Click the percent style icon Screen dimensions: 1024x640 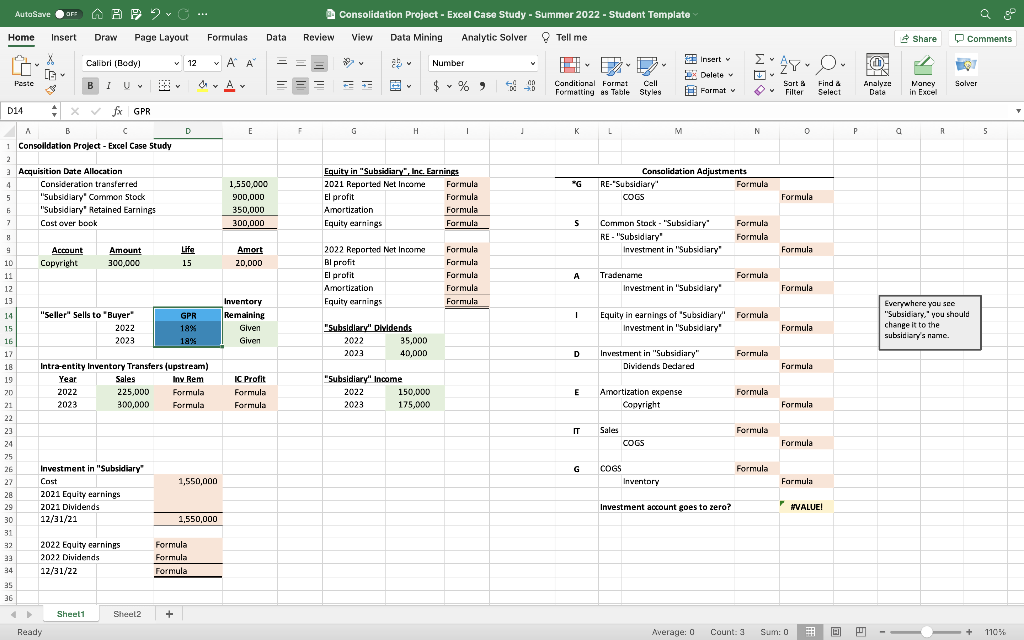click(x=465, y=85)
